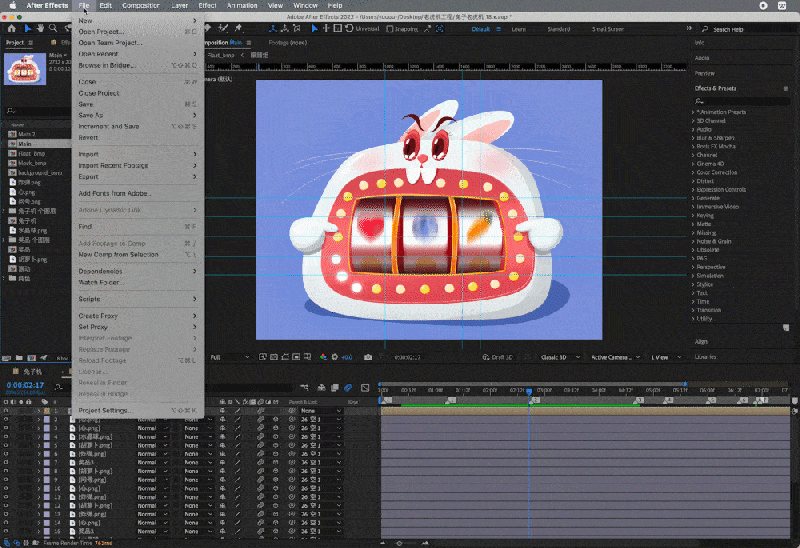The height and width of the screenshot is (548, 800).
Task: Switch to the Standard workspace
Action: click(x=559, y=29)
